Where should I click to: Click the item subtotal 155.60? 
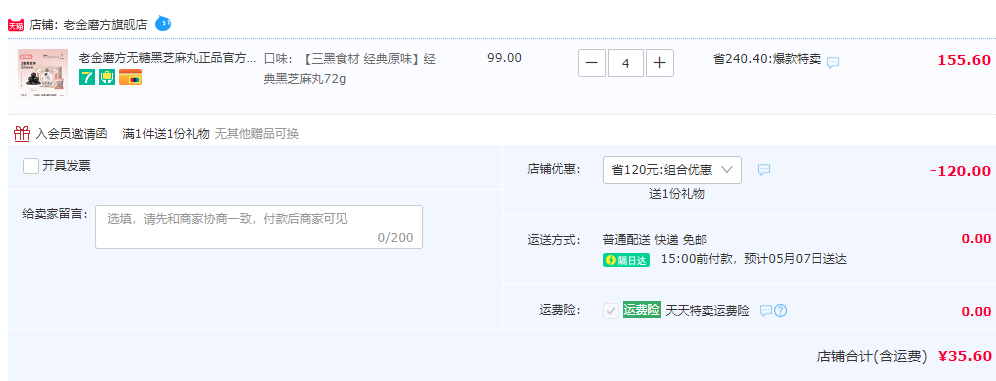964,60
